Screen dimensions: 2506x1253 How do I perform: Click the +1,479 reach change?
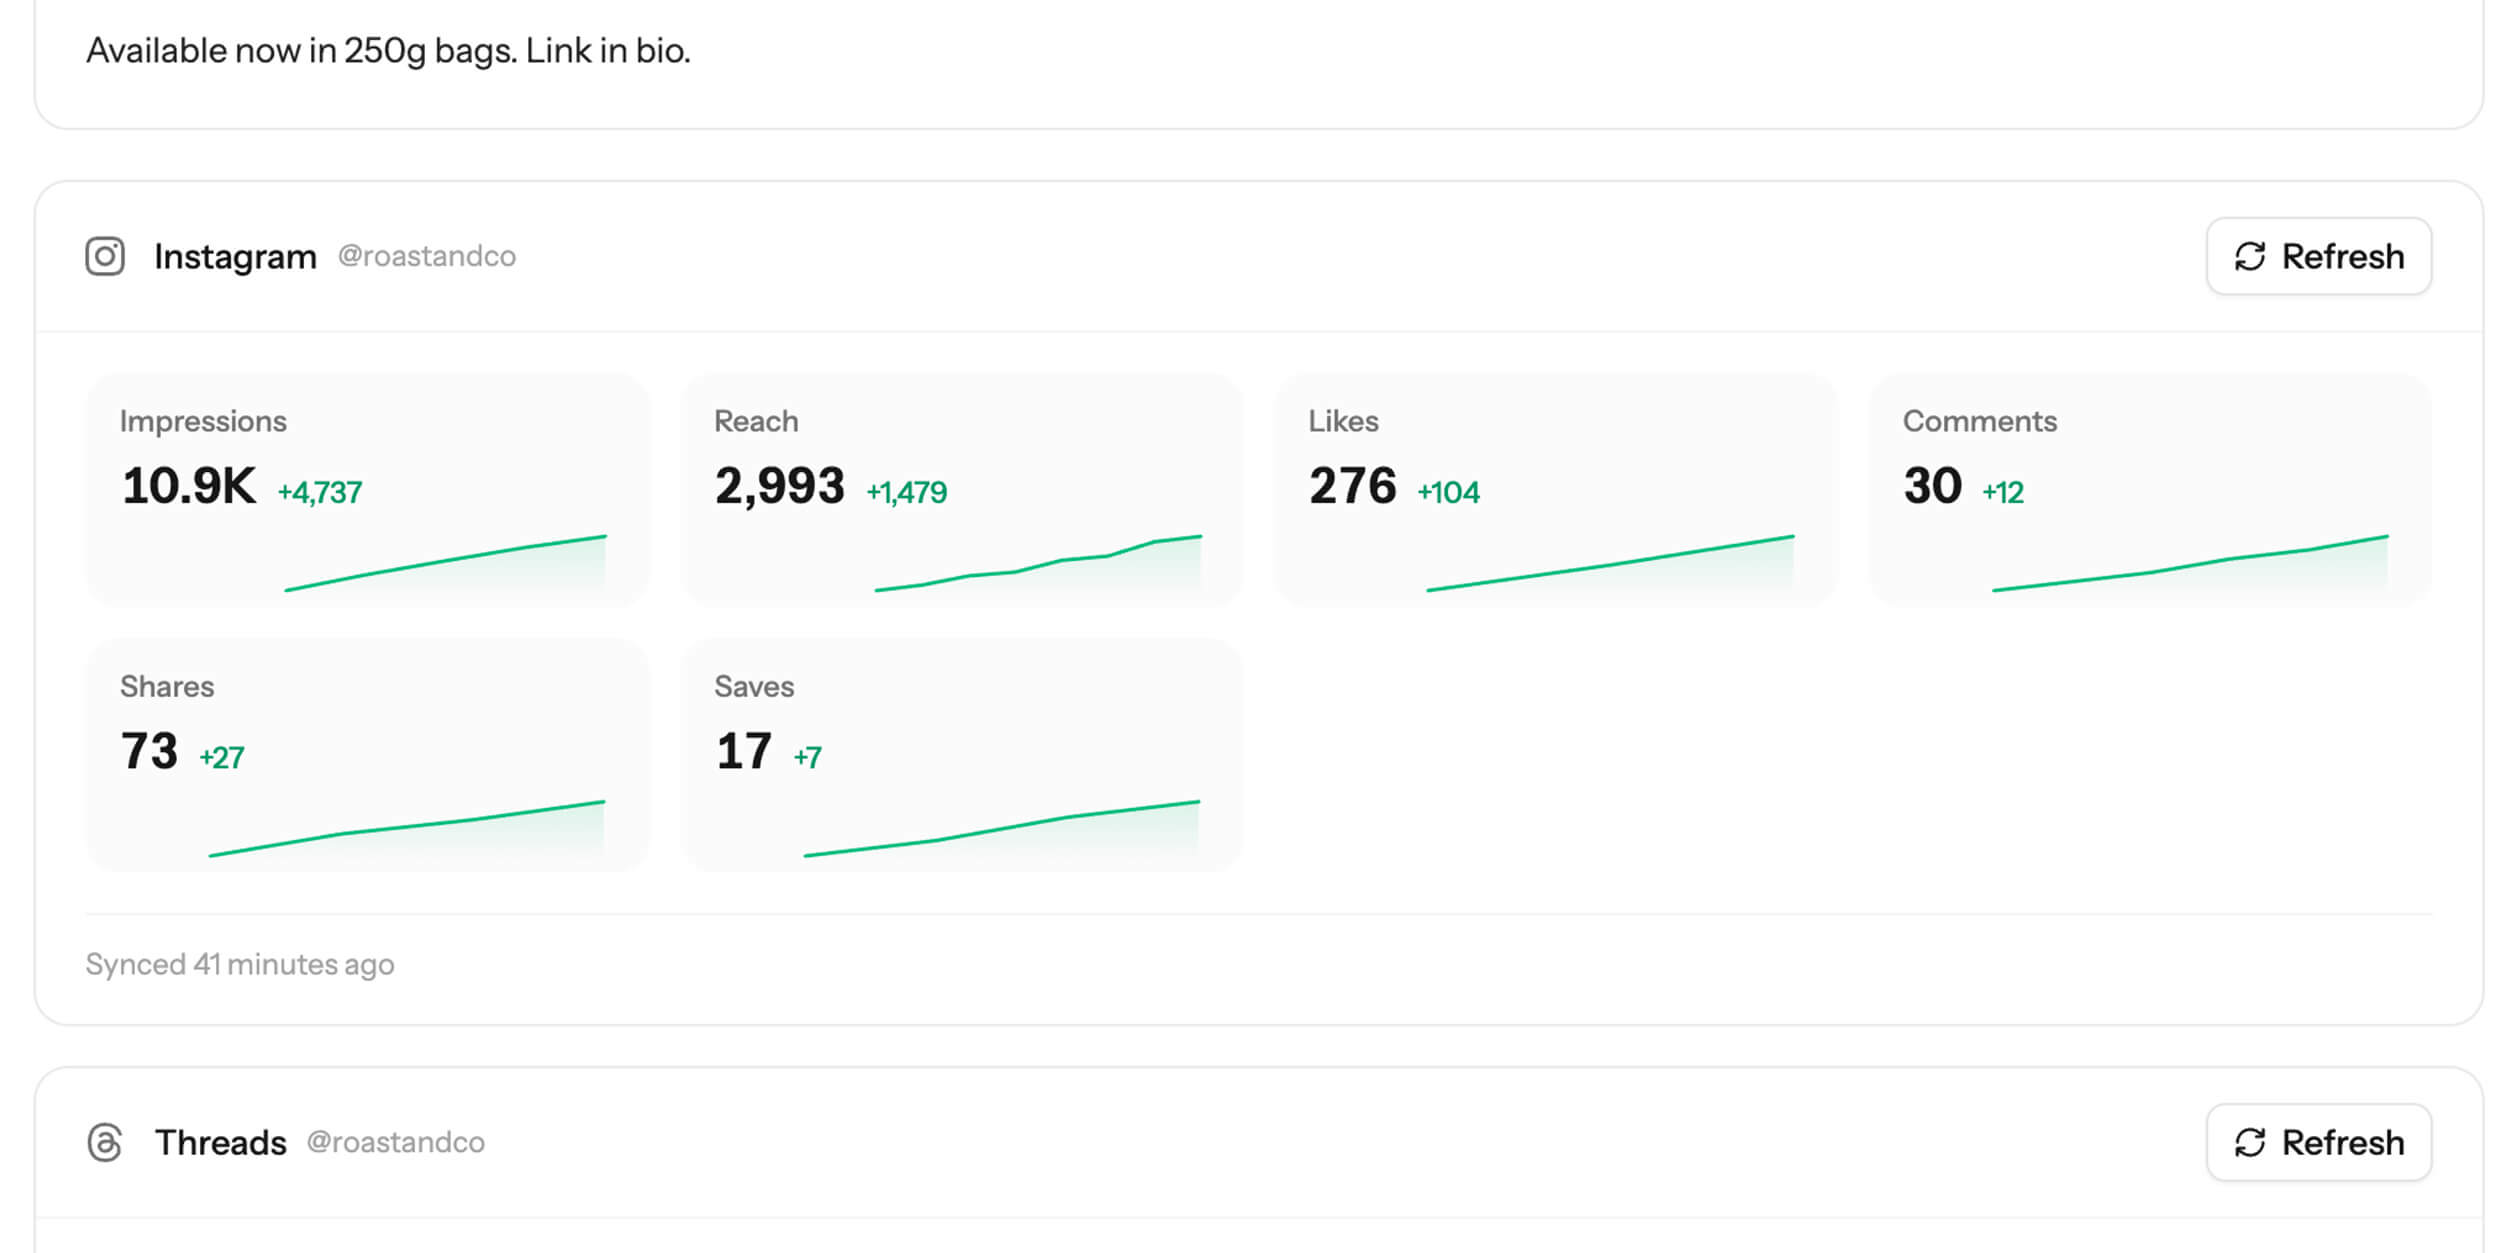click(x=906, y=492)
